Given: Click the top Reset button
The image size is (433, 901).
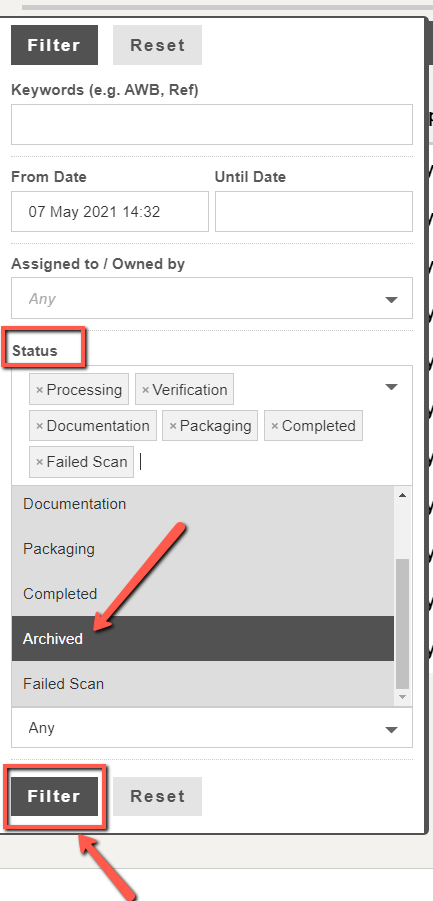Looking at the screenshot, I should pos(157,45).
